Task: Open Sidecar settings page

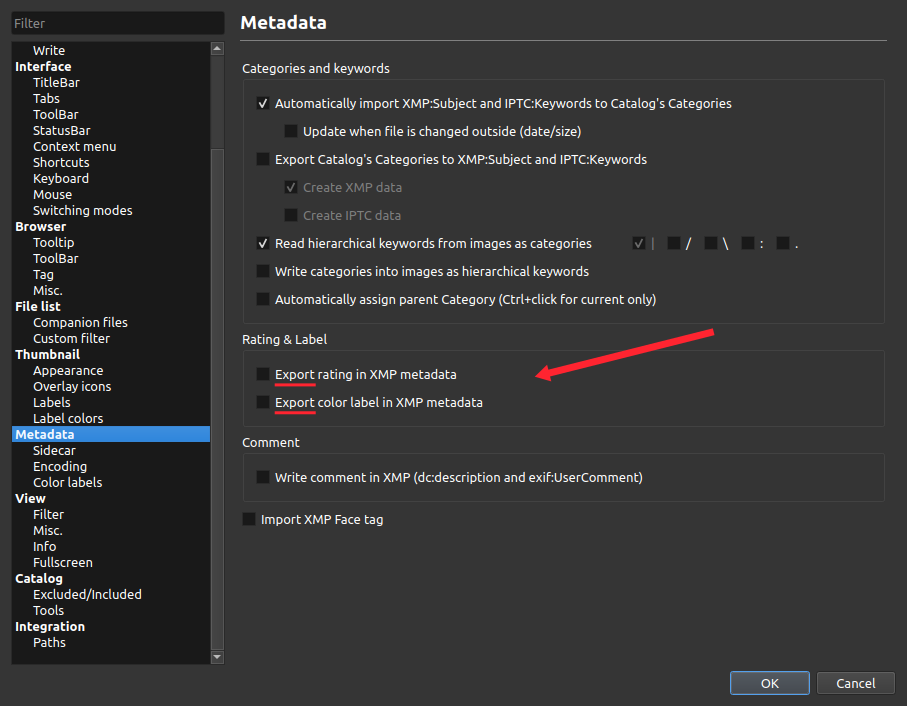Action: tap(54, 450)
